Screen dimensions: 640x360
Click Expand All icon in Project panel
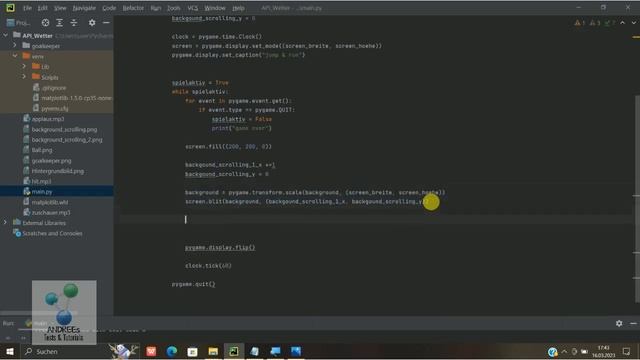pyautogui.click(x=60, y=23)
